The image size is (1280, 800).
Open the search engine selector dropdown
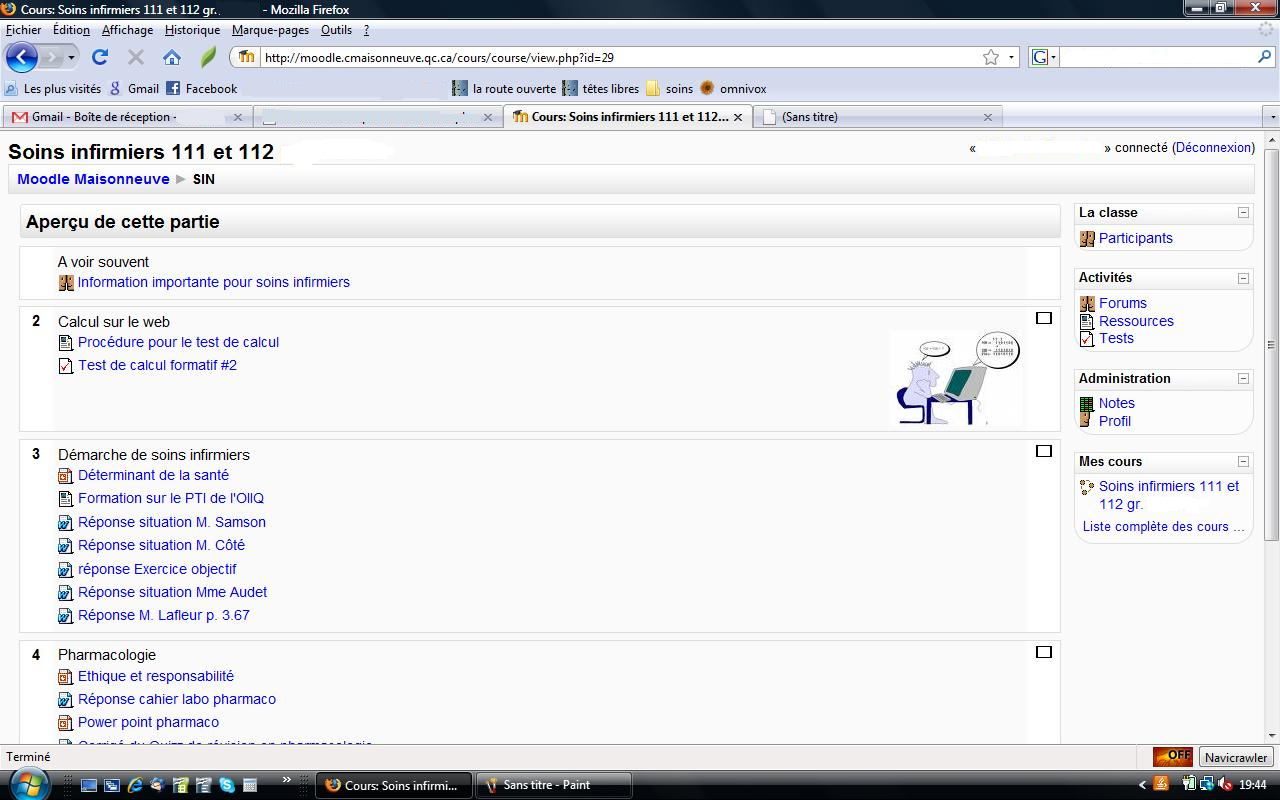tap(1044, 57)
